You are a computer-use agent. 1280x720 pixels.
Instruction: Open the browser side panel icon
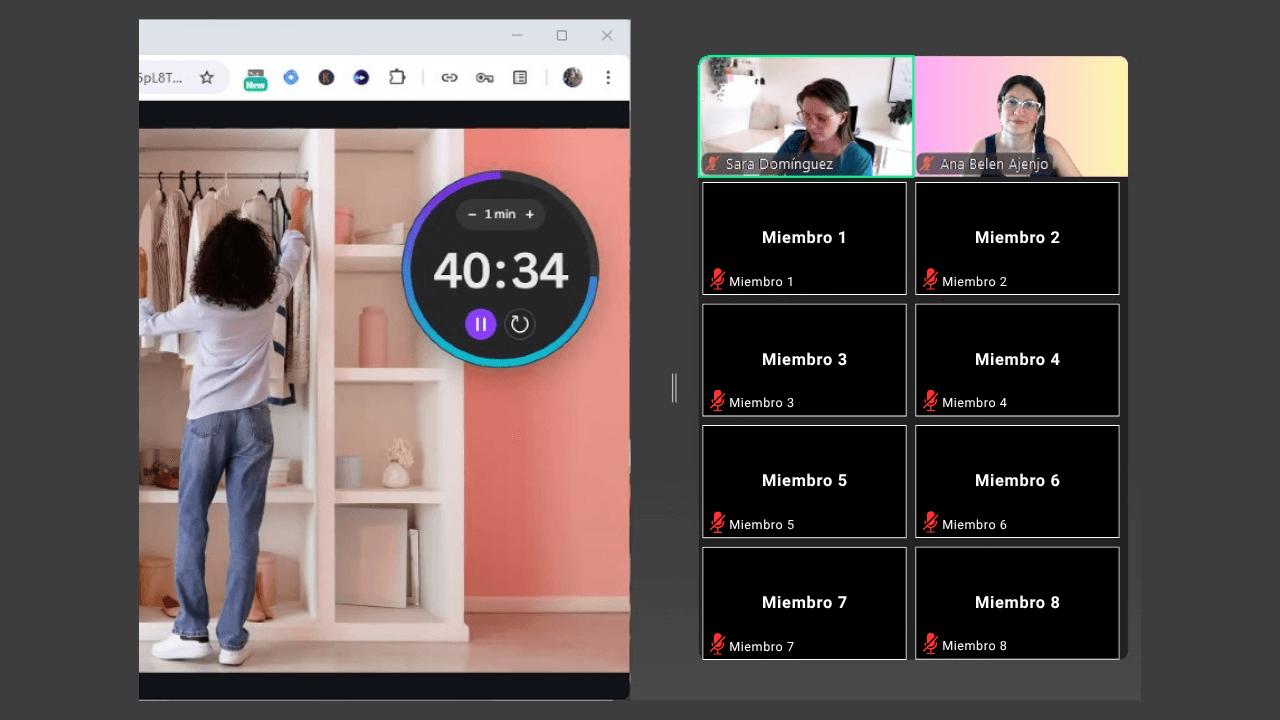[x=520, y=77]
